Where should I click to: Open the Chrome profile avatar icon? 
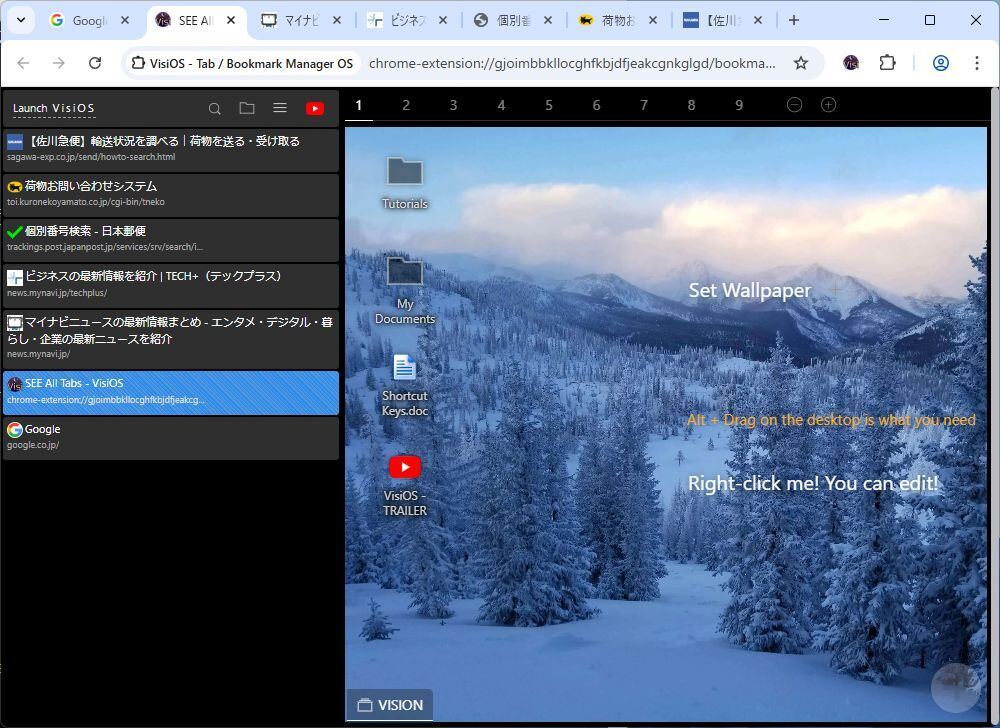[941, 62]
